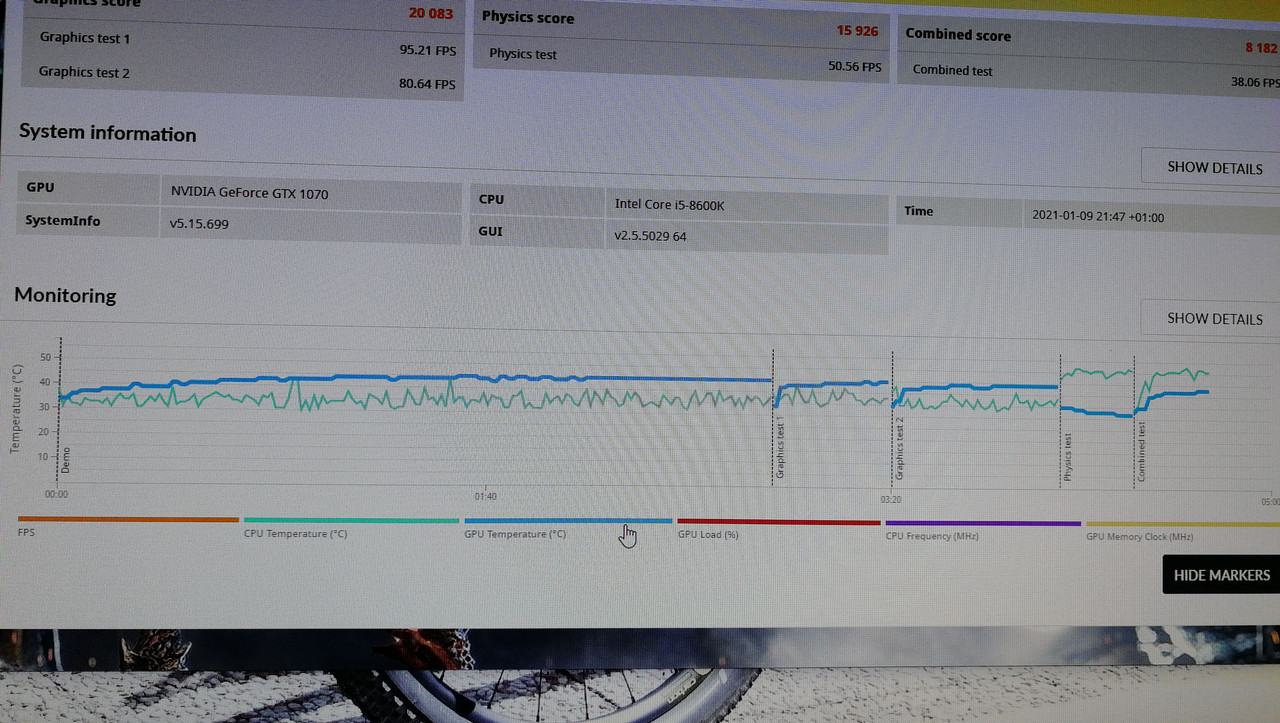Click SHOW DETAILS in System information
Image resolution: width=1280 pixels, height=723 pixels.
pos(1214,167)
